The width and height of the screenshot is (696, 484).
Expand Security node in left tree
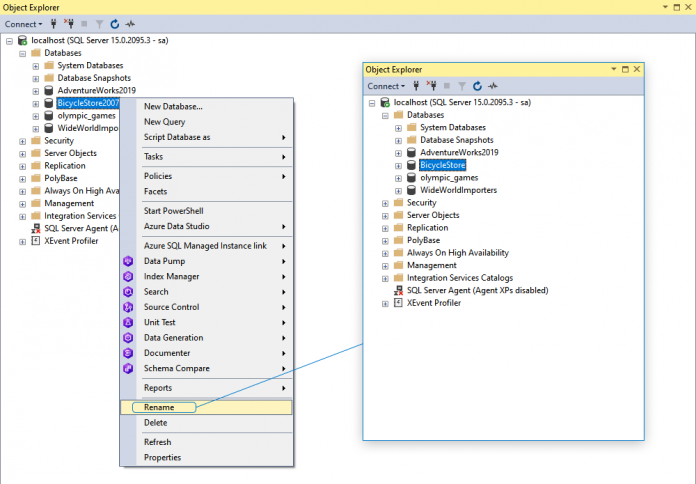pos(22,141)
